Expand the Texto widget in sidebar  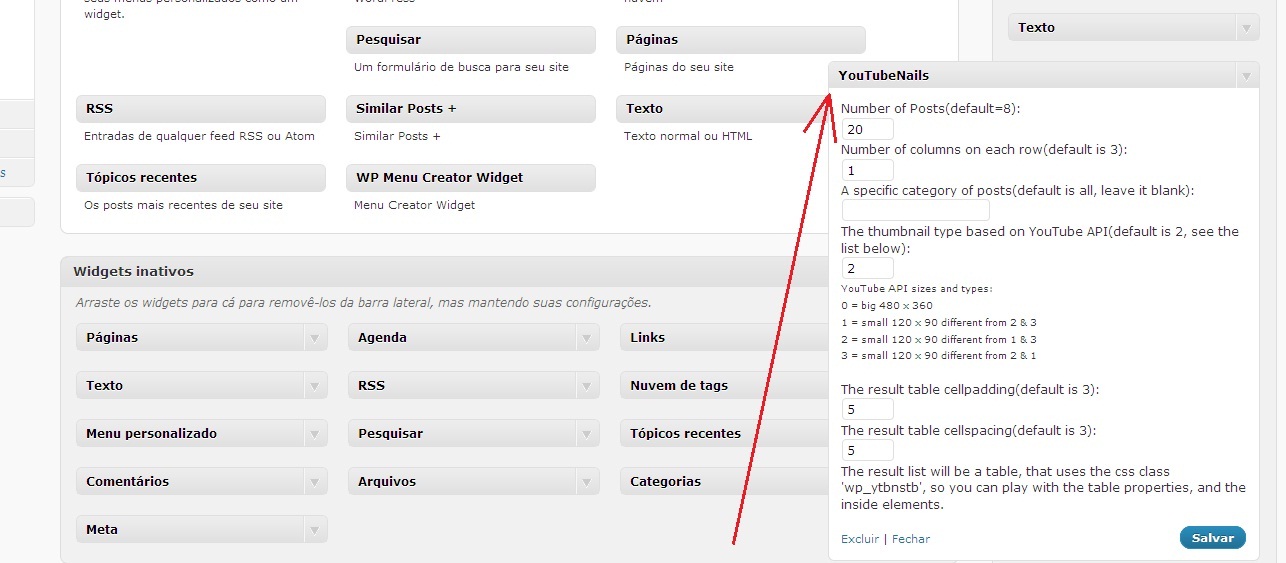(1246, 28)
